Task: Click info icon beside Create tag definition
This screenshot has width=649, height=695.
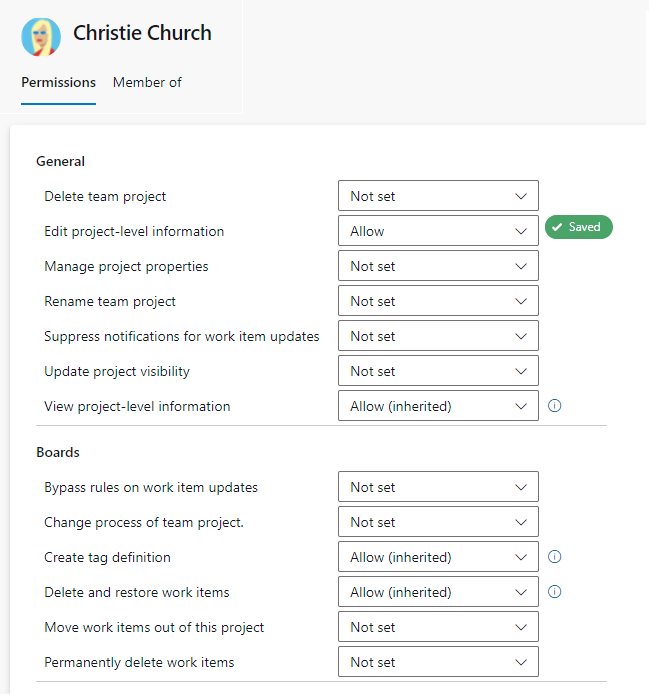Action: coord(555,557)
